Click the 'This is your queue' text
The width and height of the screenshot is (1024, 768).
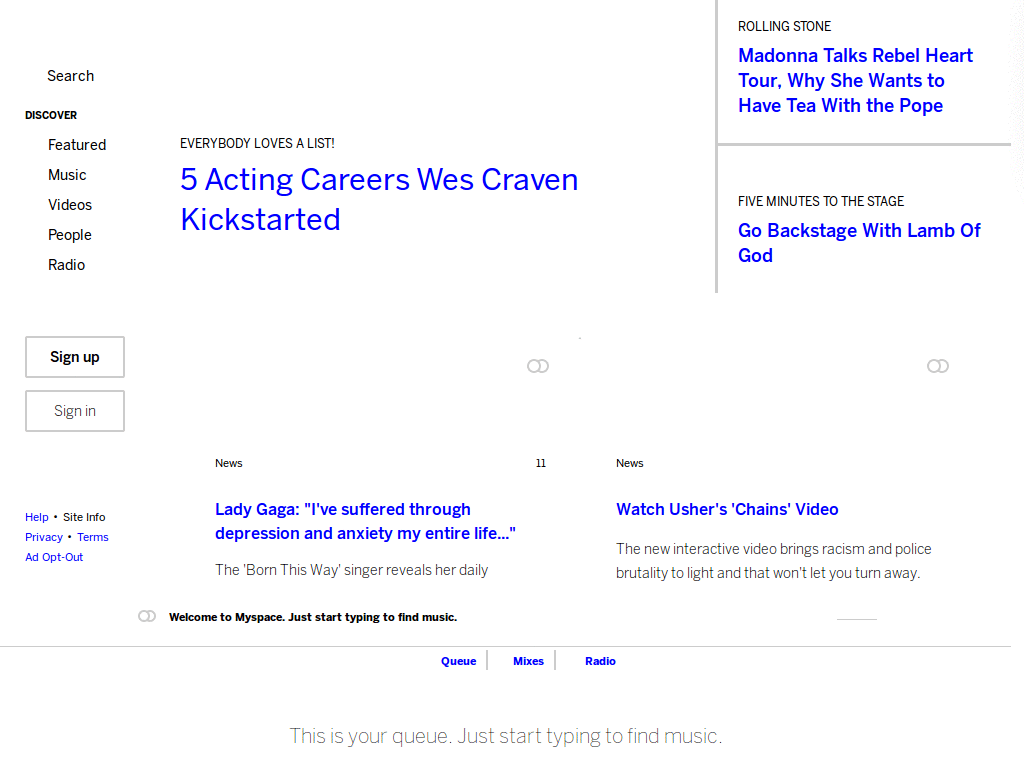tap(506, 736)
